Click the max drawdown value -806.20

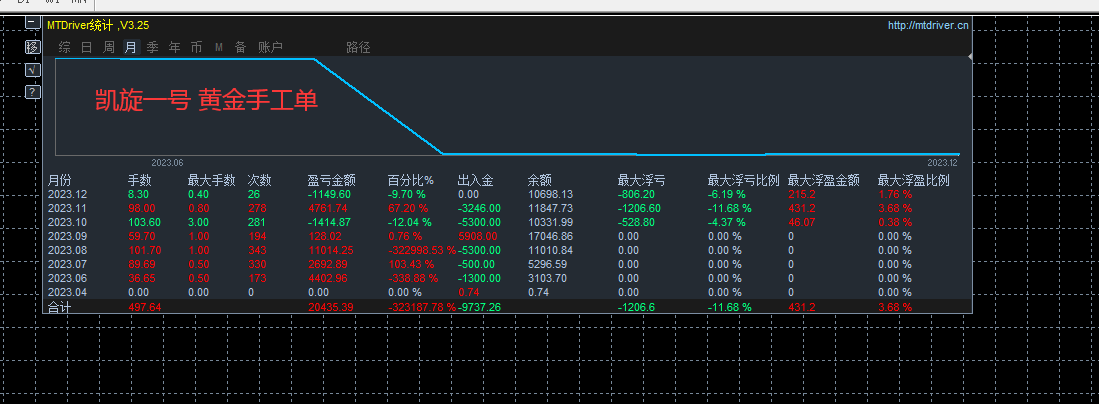pyautogui.click(x=636, y=194)
